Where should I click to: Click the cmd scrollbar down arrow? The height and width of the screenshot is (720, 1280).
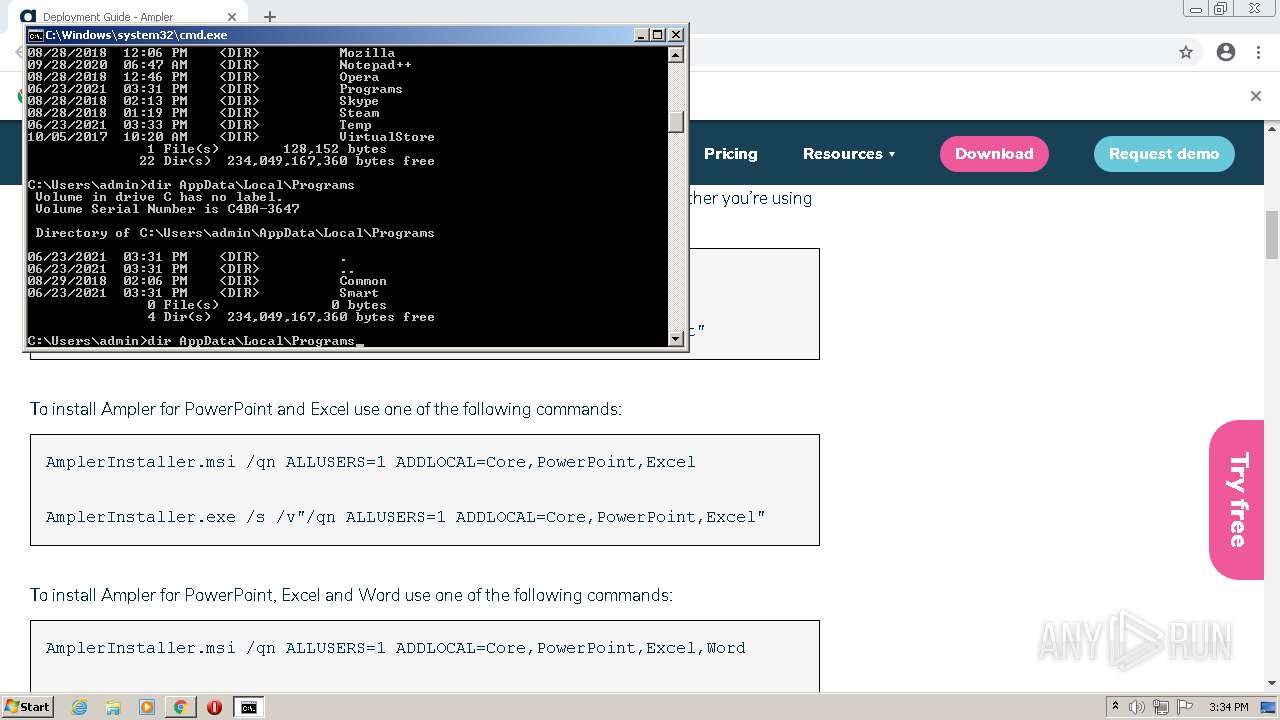coord(676,339)
